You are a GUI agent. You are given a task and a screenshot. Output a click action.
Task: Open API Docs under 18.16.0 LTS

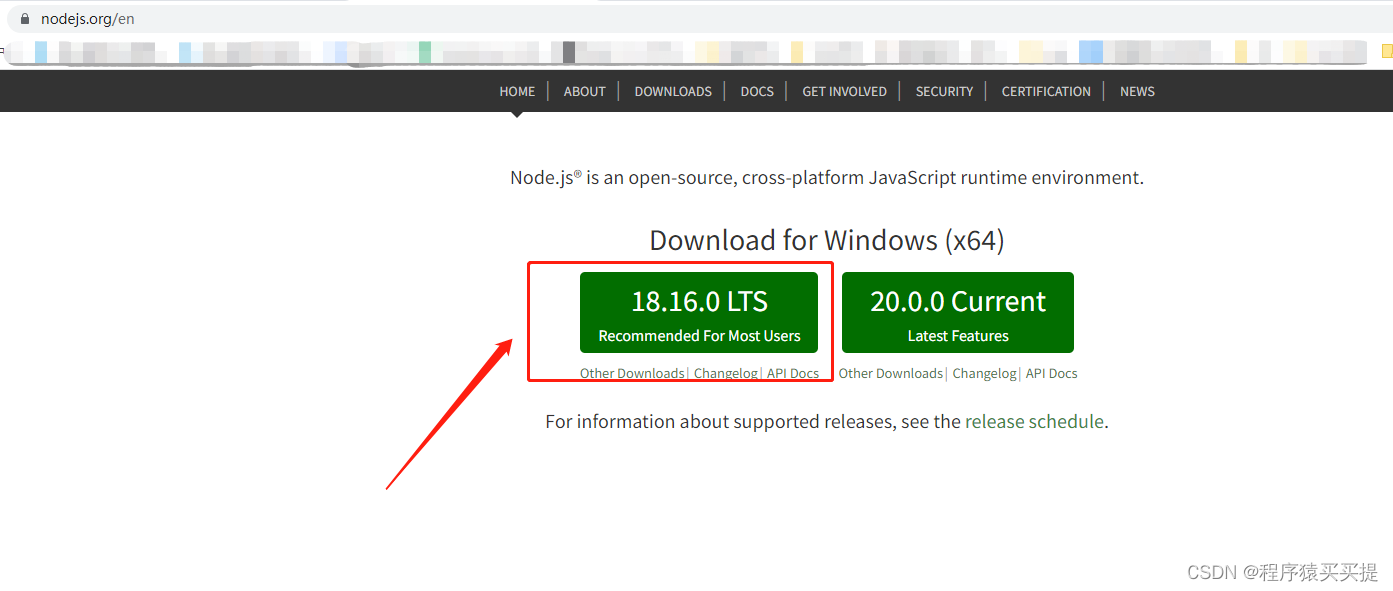click(793, 373)
